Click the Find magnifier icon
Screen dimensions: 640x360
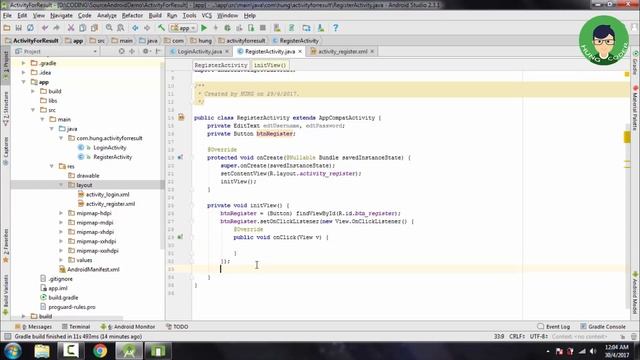[109, 28]
